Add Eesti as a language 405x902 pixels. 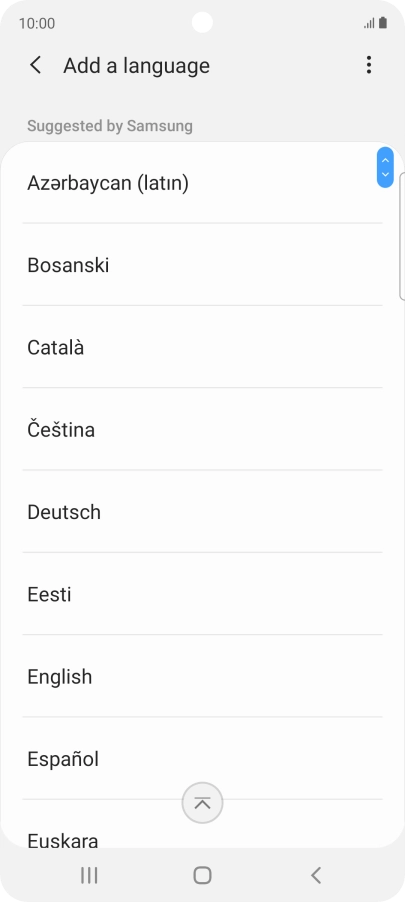click(202, 594)
